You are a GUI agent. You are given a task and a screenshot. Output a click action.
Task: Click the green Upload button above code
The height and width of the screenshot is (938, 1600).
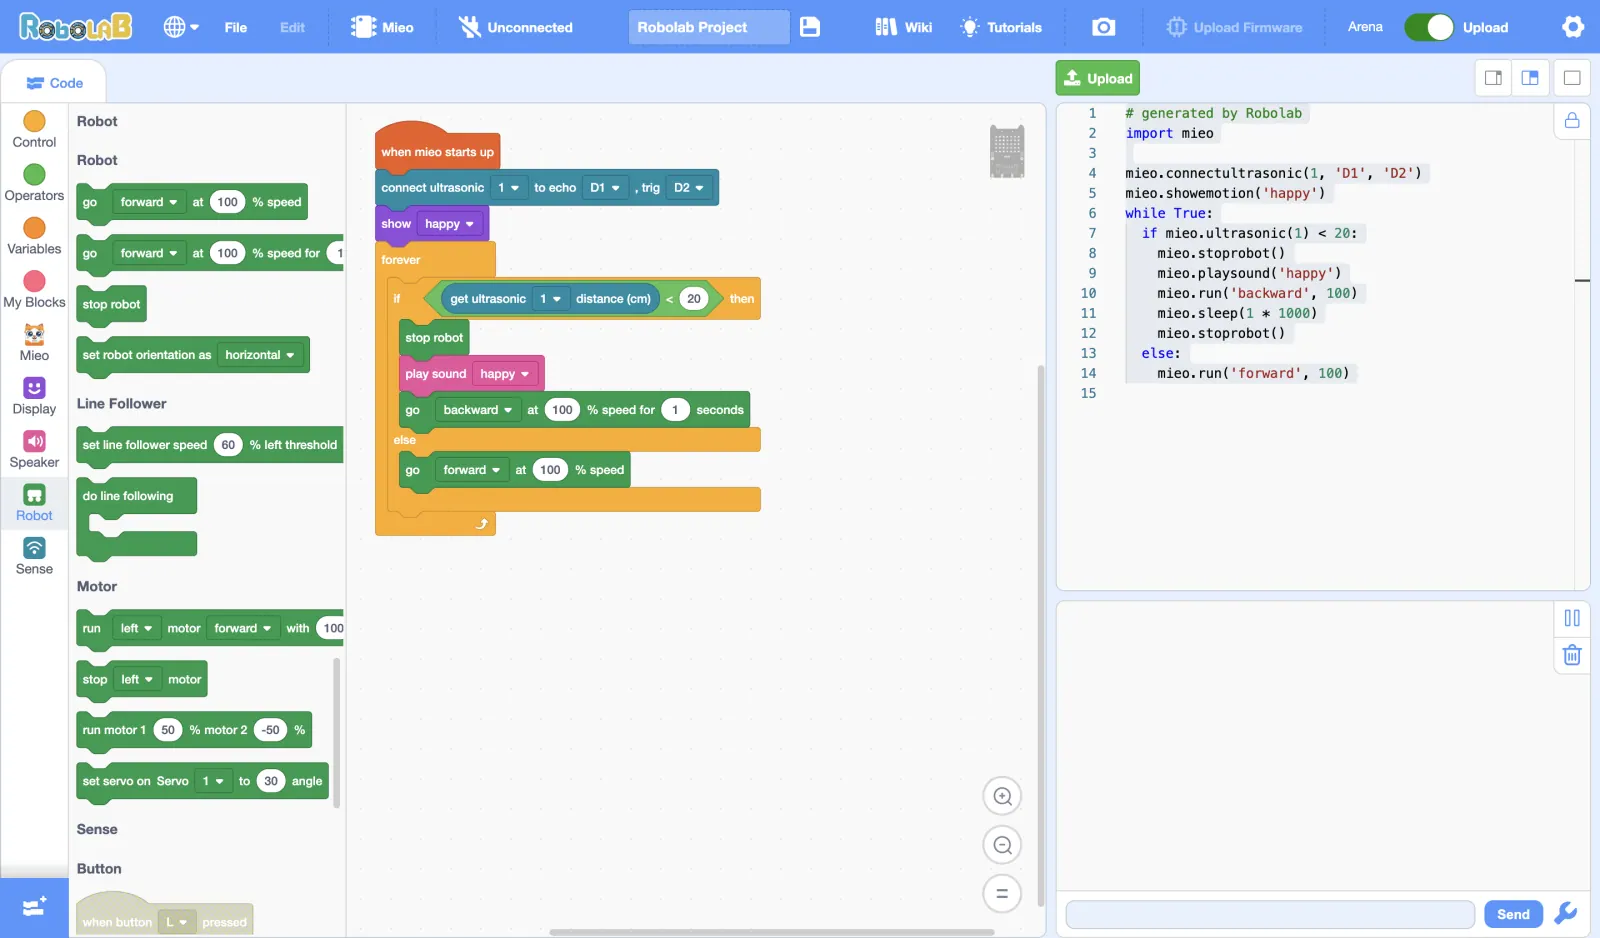pos(1097,78)
